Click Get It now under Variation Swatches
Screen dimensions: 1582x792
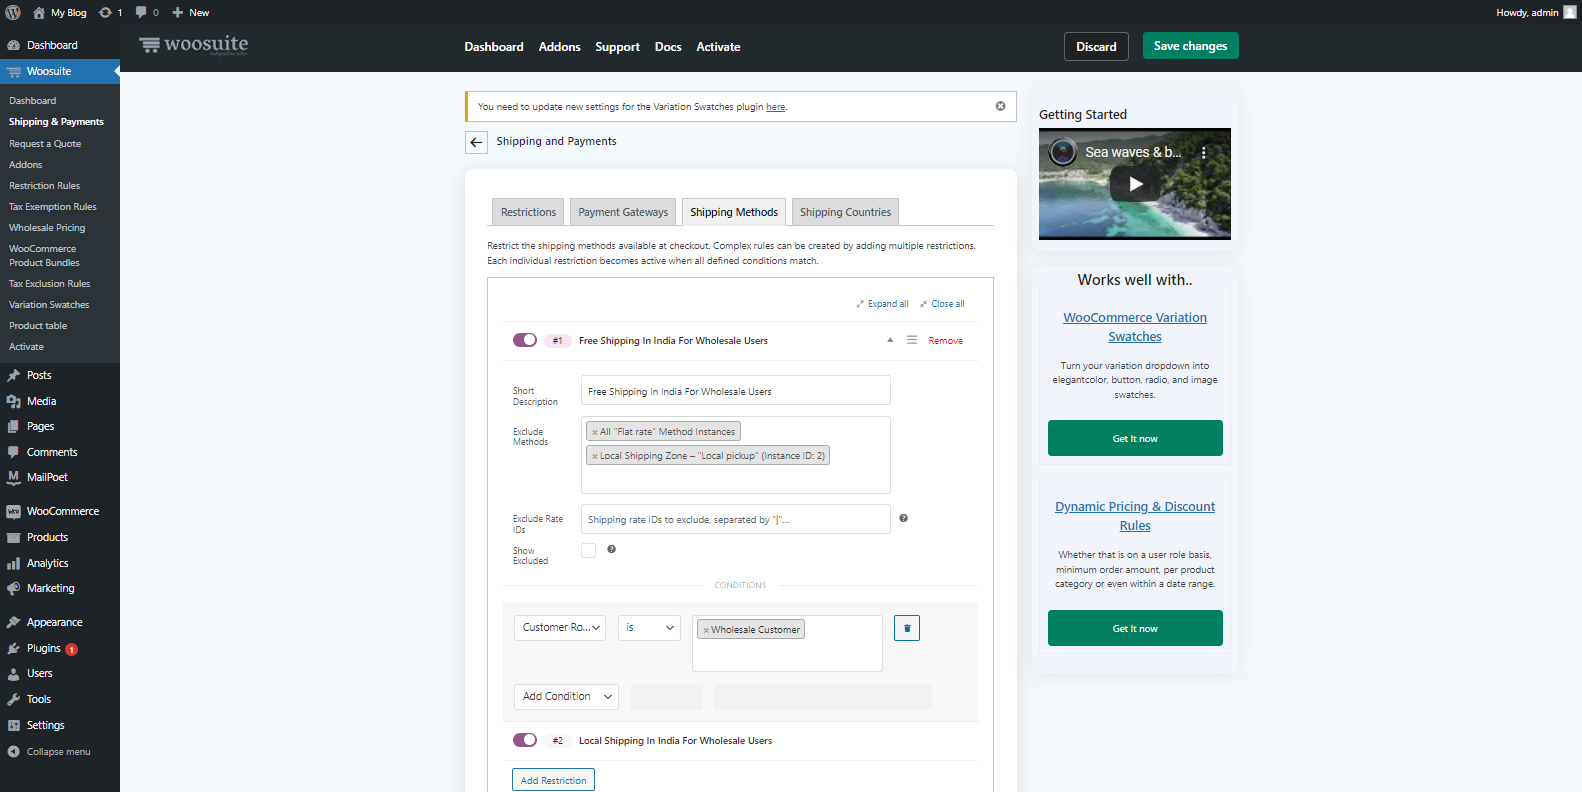click(x=1135, y=438)
